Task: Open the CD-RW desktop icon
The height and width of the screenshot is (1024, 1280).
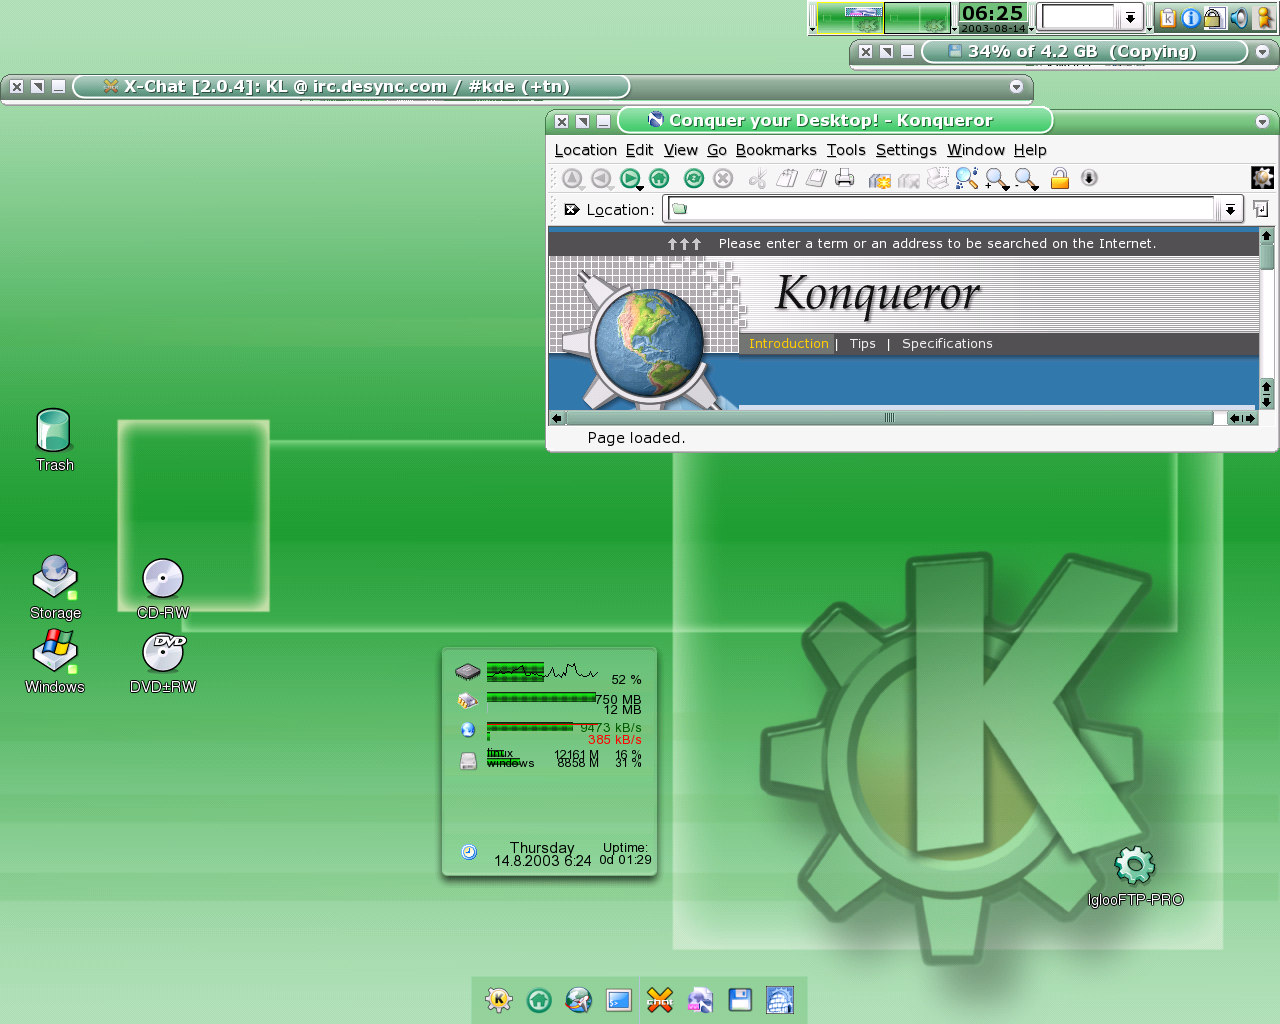Action: pos(163,589)
